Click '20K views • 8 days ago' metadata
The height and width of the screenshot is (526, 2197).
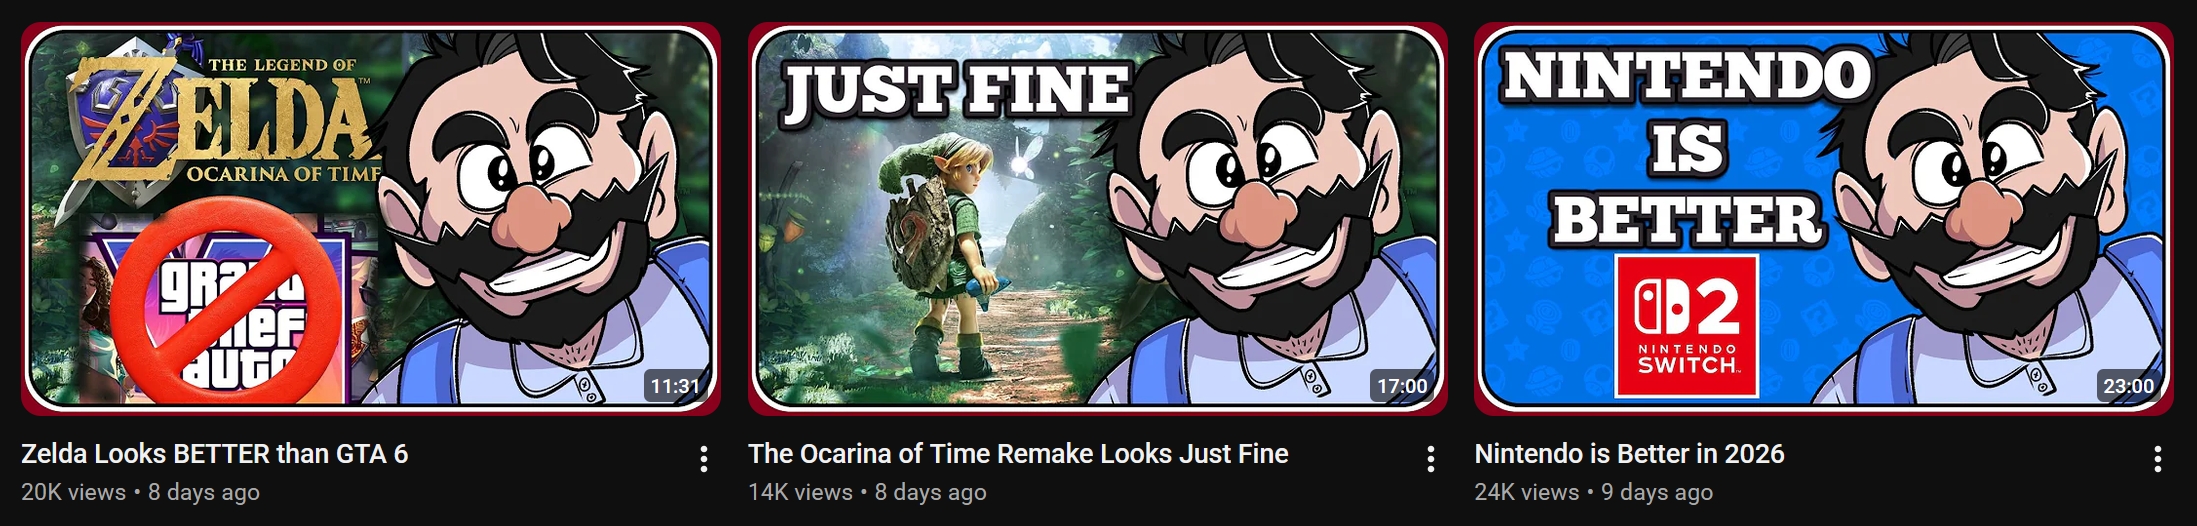point(140,492)
